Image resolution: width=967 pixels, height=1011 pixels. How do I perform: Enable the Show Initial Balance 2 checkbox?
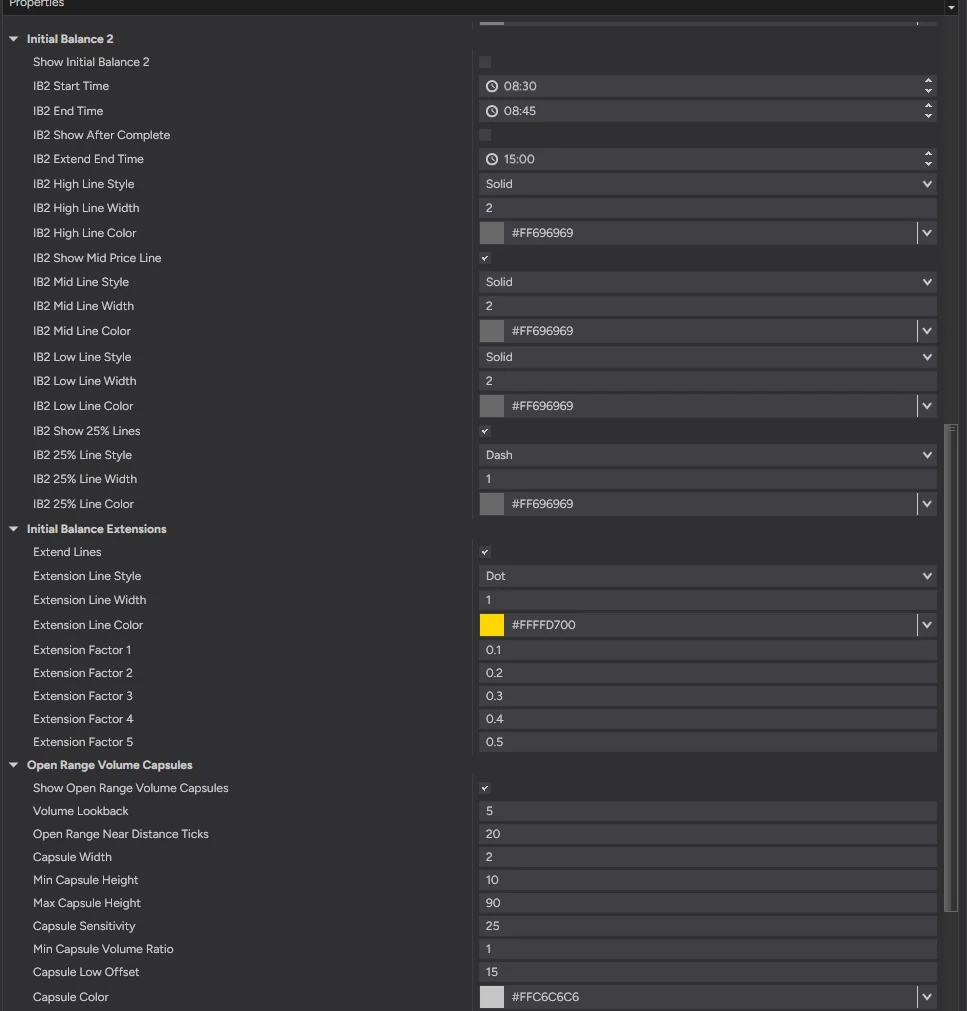pyautogui.click(x=485, y=62)
